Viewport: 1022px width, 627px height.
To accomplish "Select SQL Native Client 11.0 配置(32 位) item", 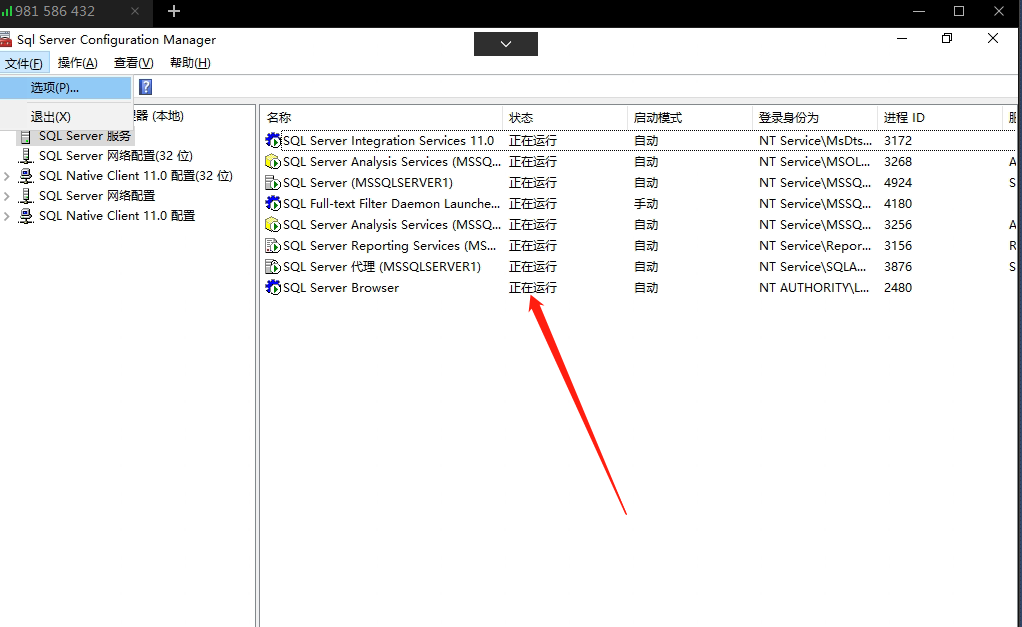I will 136,176.
